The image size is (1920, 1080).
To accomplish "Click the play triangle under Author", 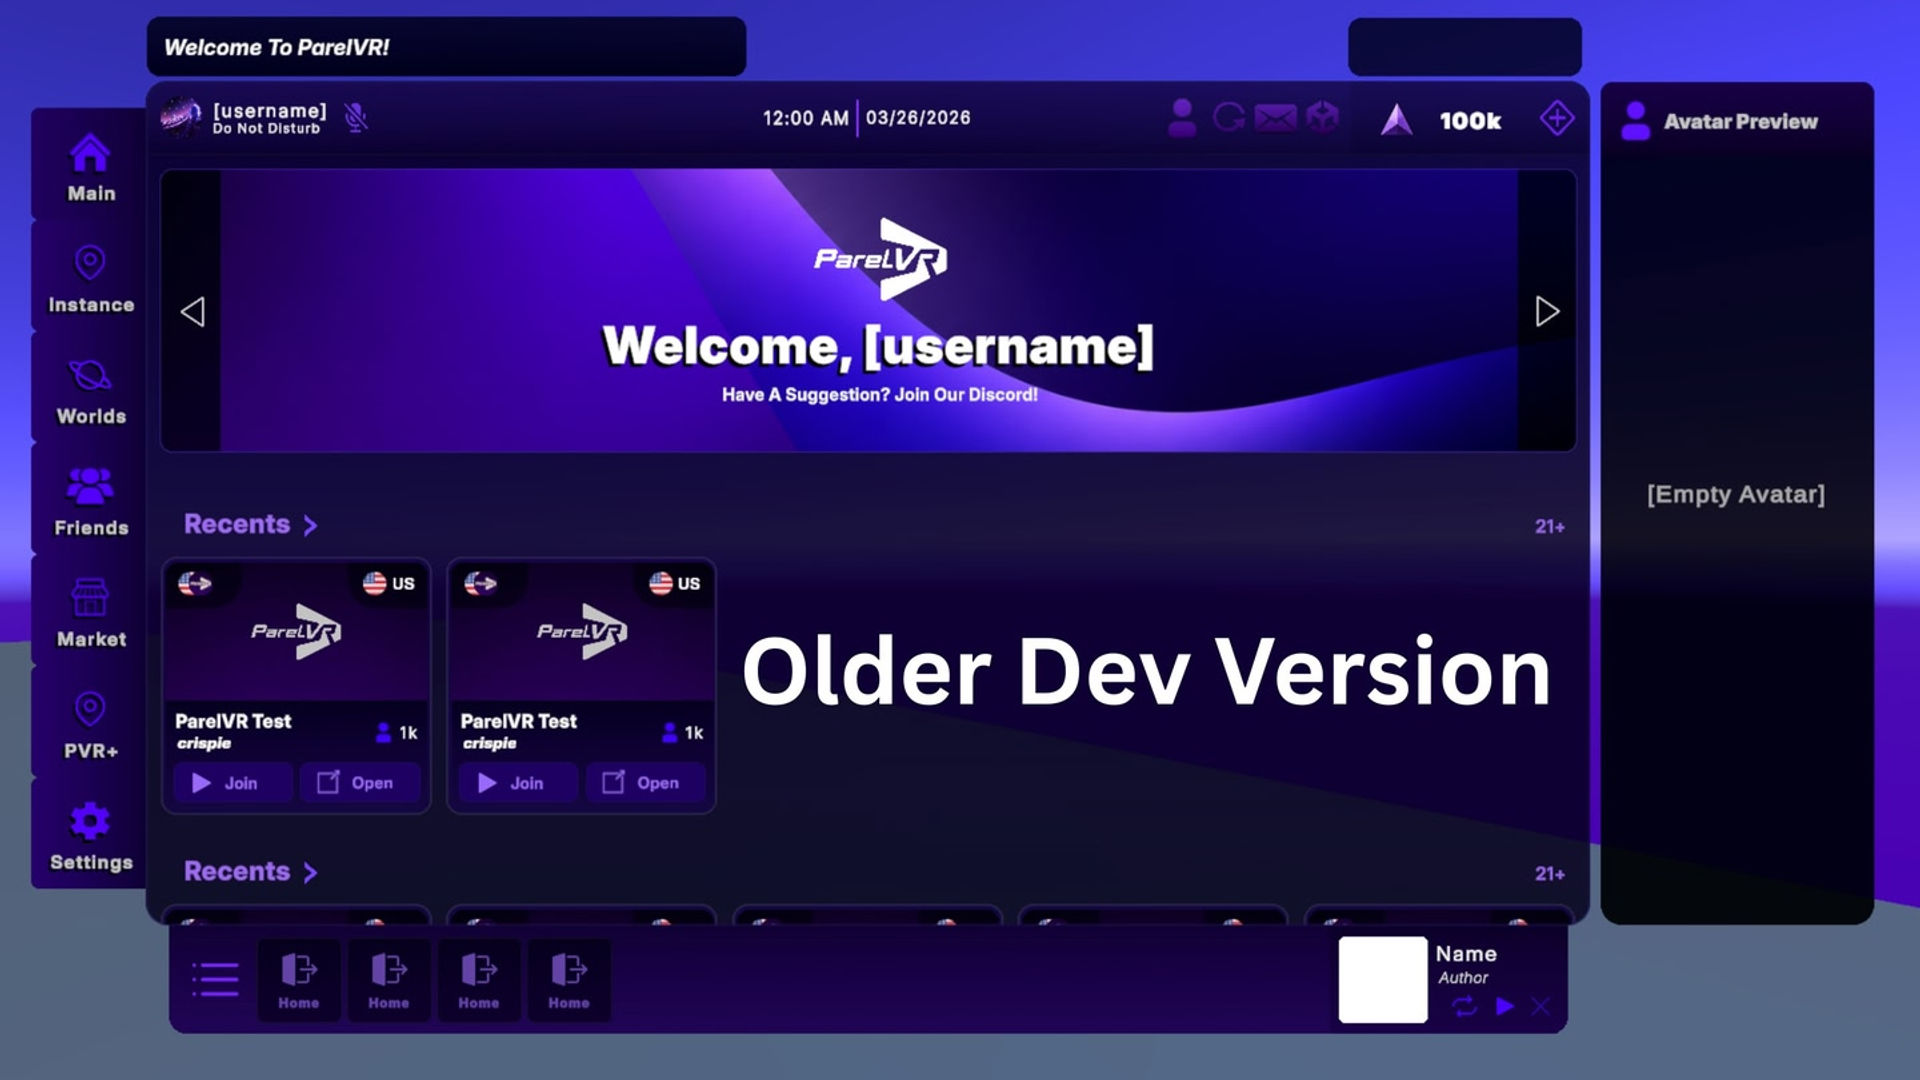I will click(1505, 1007).
